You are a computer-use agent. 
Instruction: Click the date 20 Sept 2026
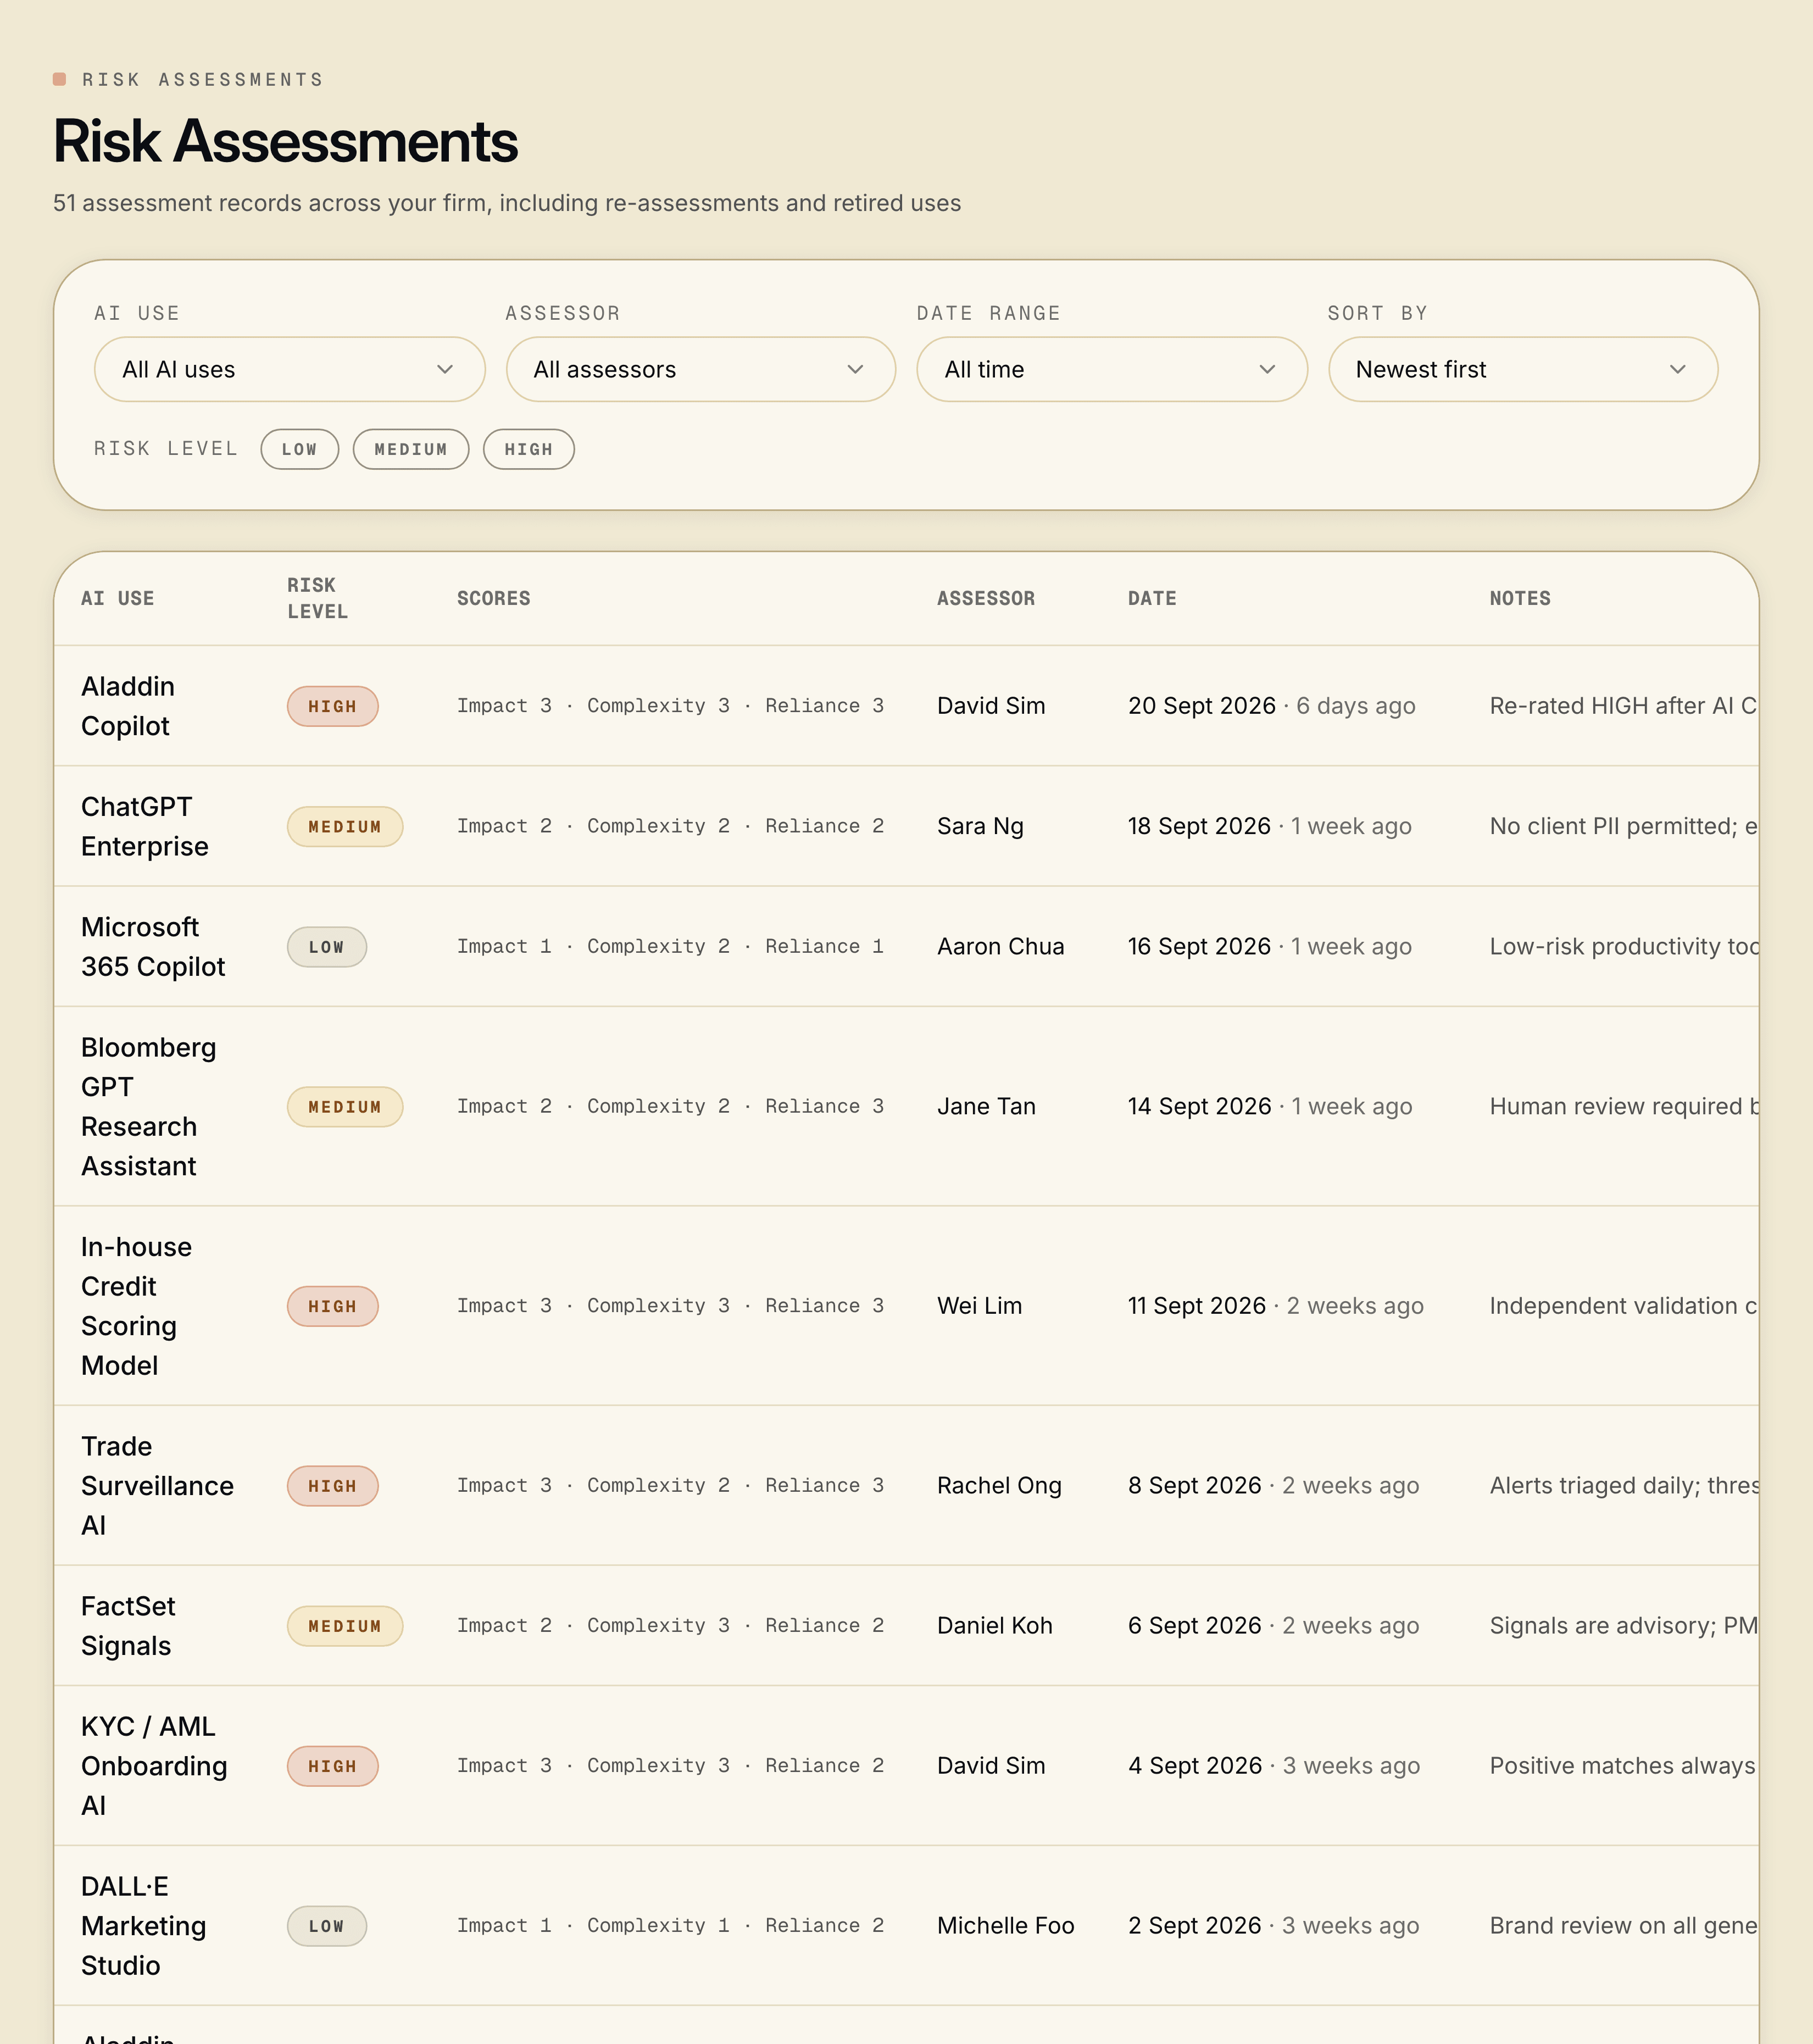[1202, 706]
